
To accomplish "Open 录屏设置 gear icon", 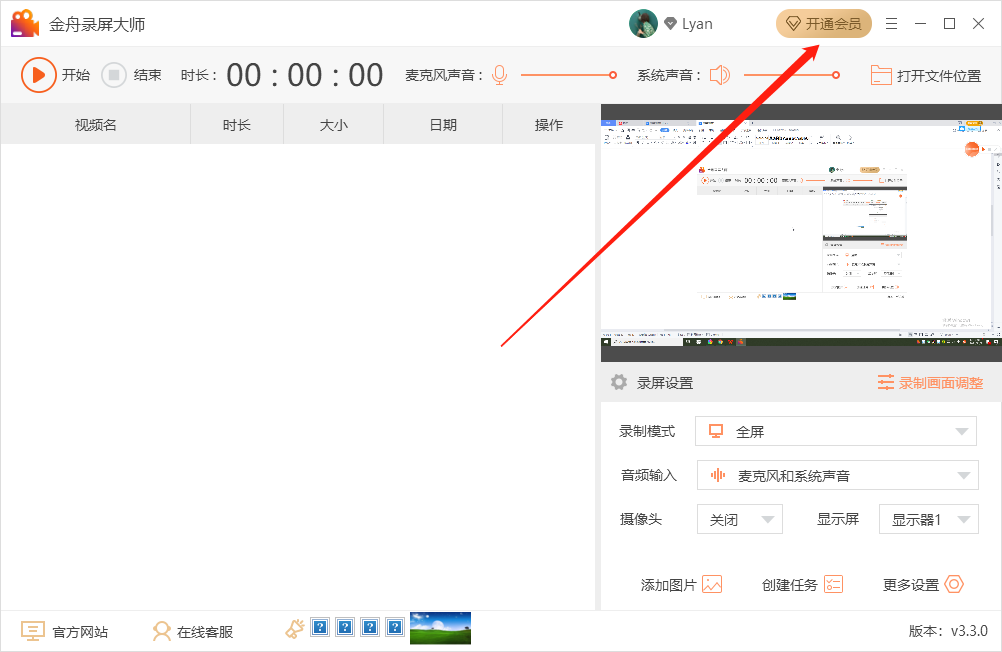I will click(619, 382).
